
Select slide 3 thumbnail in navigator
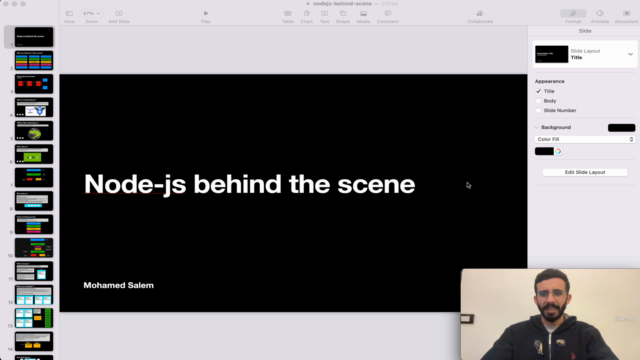34,84
